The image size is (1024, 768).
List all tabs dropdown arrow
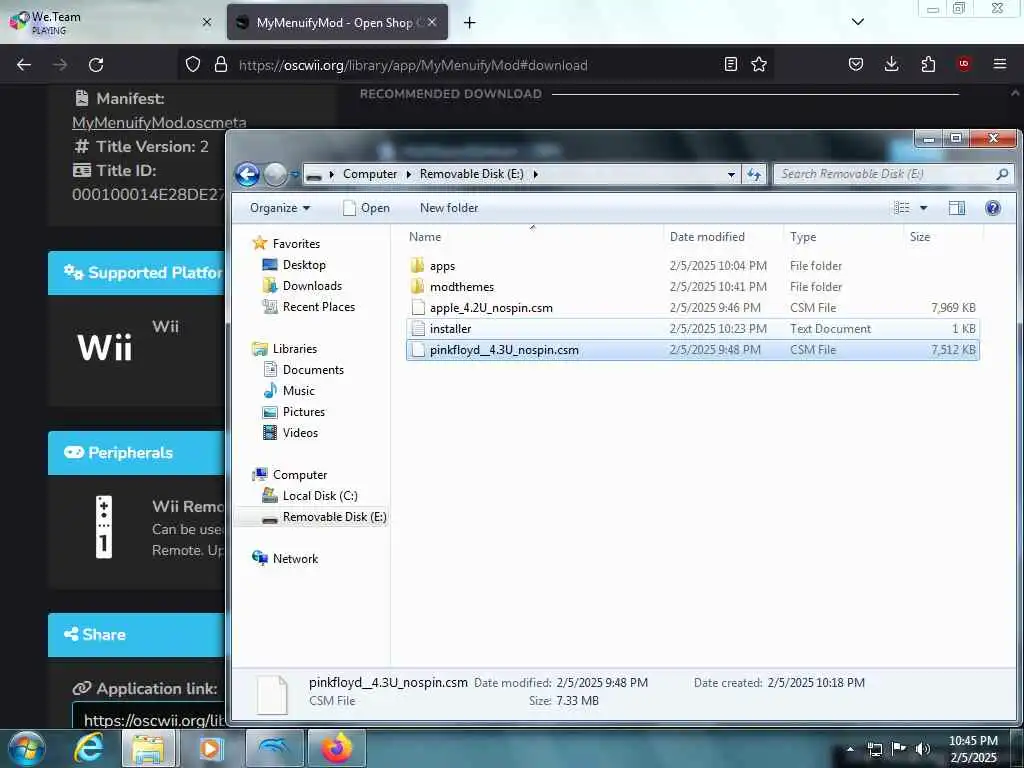(858, 22)
